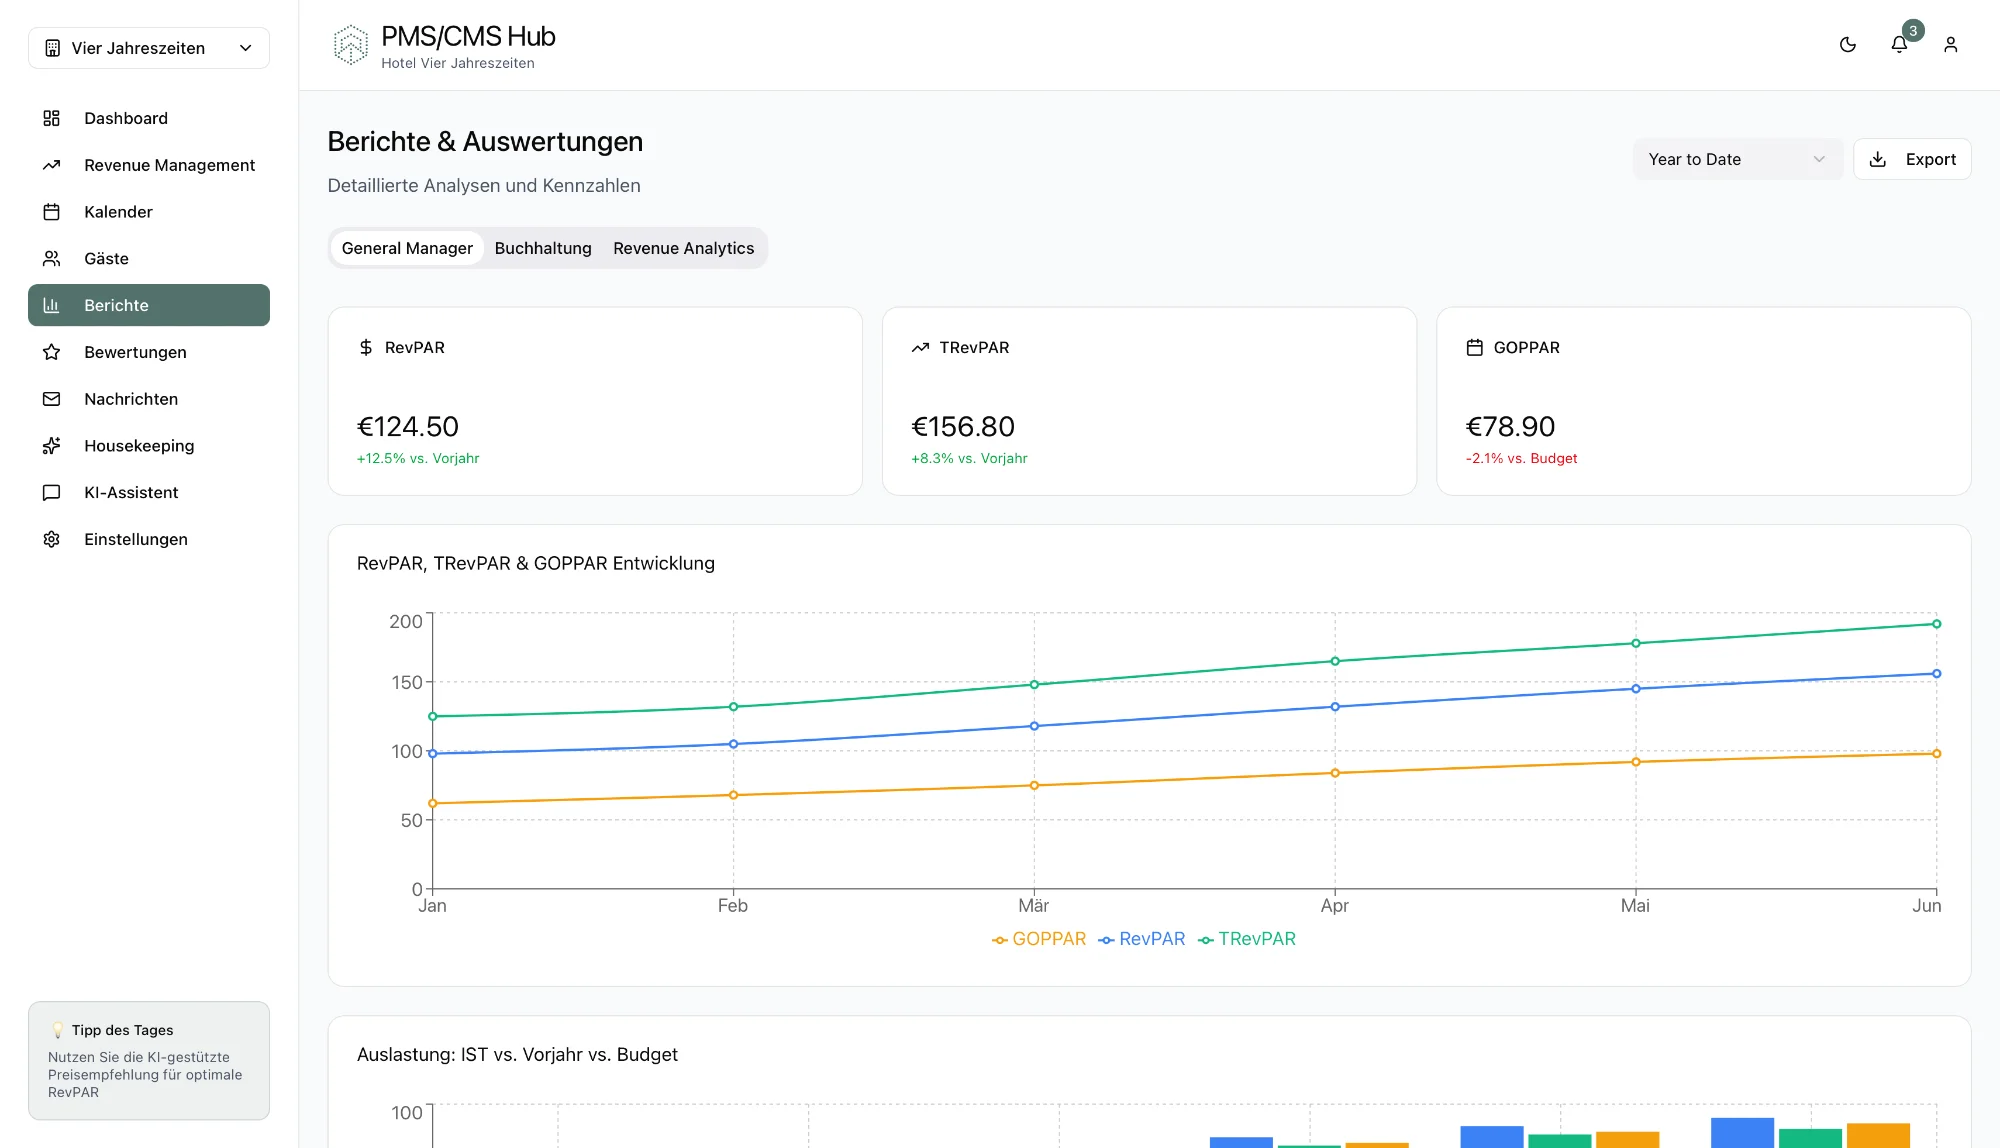Click the Housekeeping sparkle icon in sidebar
The height and width of the screenshot is (1148, 2000).
(x=52, y=446)
